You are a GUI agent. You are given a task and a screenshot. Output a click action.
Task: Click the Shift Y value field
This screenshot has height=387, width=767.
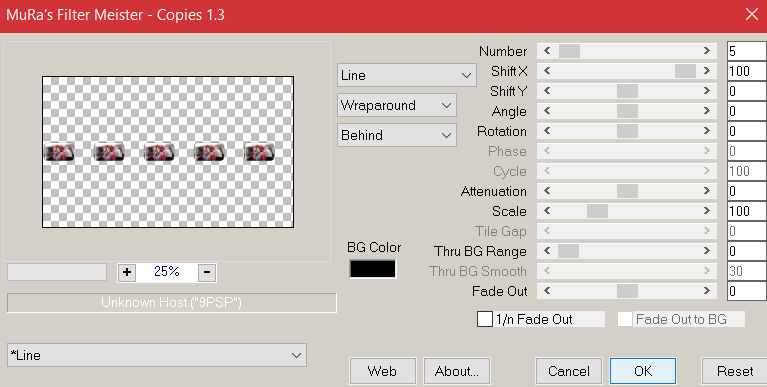coord(747,91)
